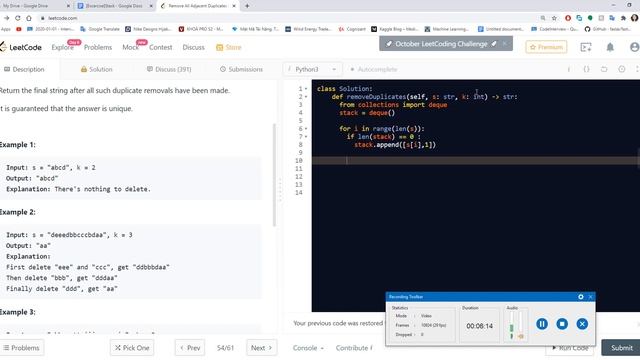Open the extensions puzzle icon
This screenshot has height=360, width=640.
623,18
